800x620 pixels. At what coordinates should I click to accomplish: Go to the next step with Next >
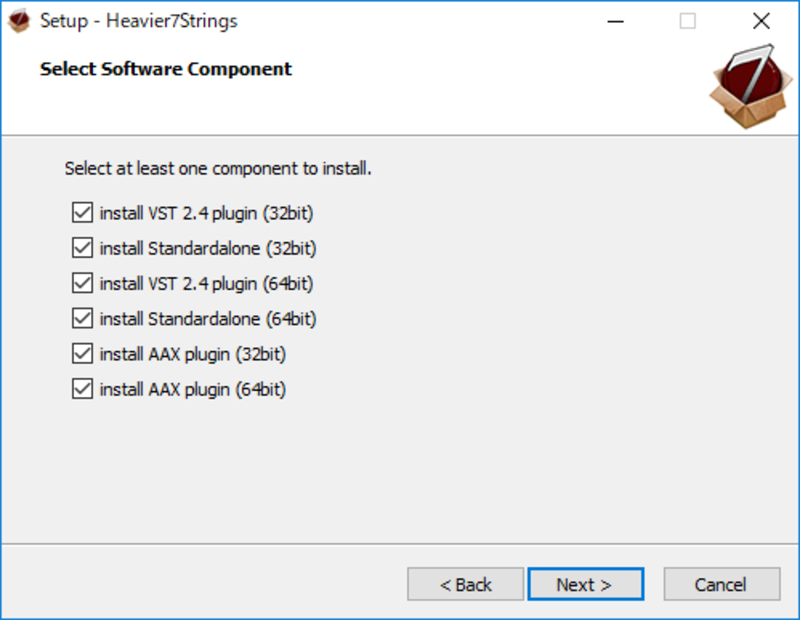585,584
